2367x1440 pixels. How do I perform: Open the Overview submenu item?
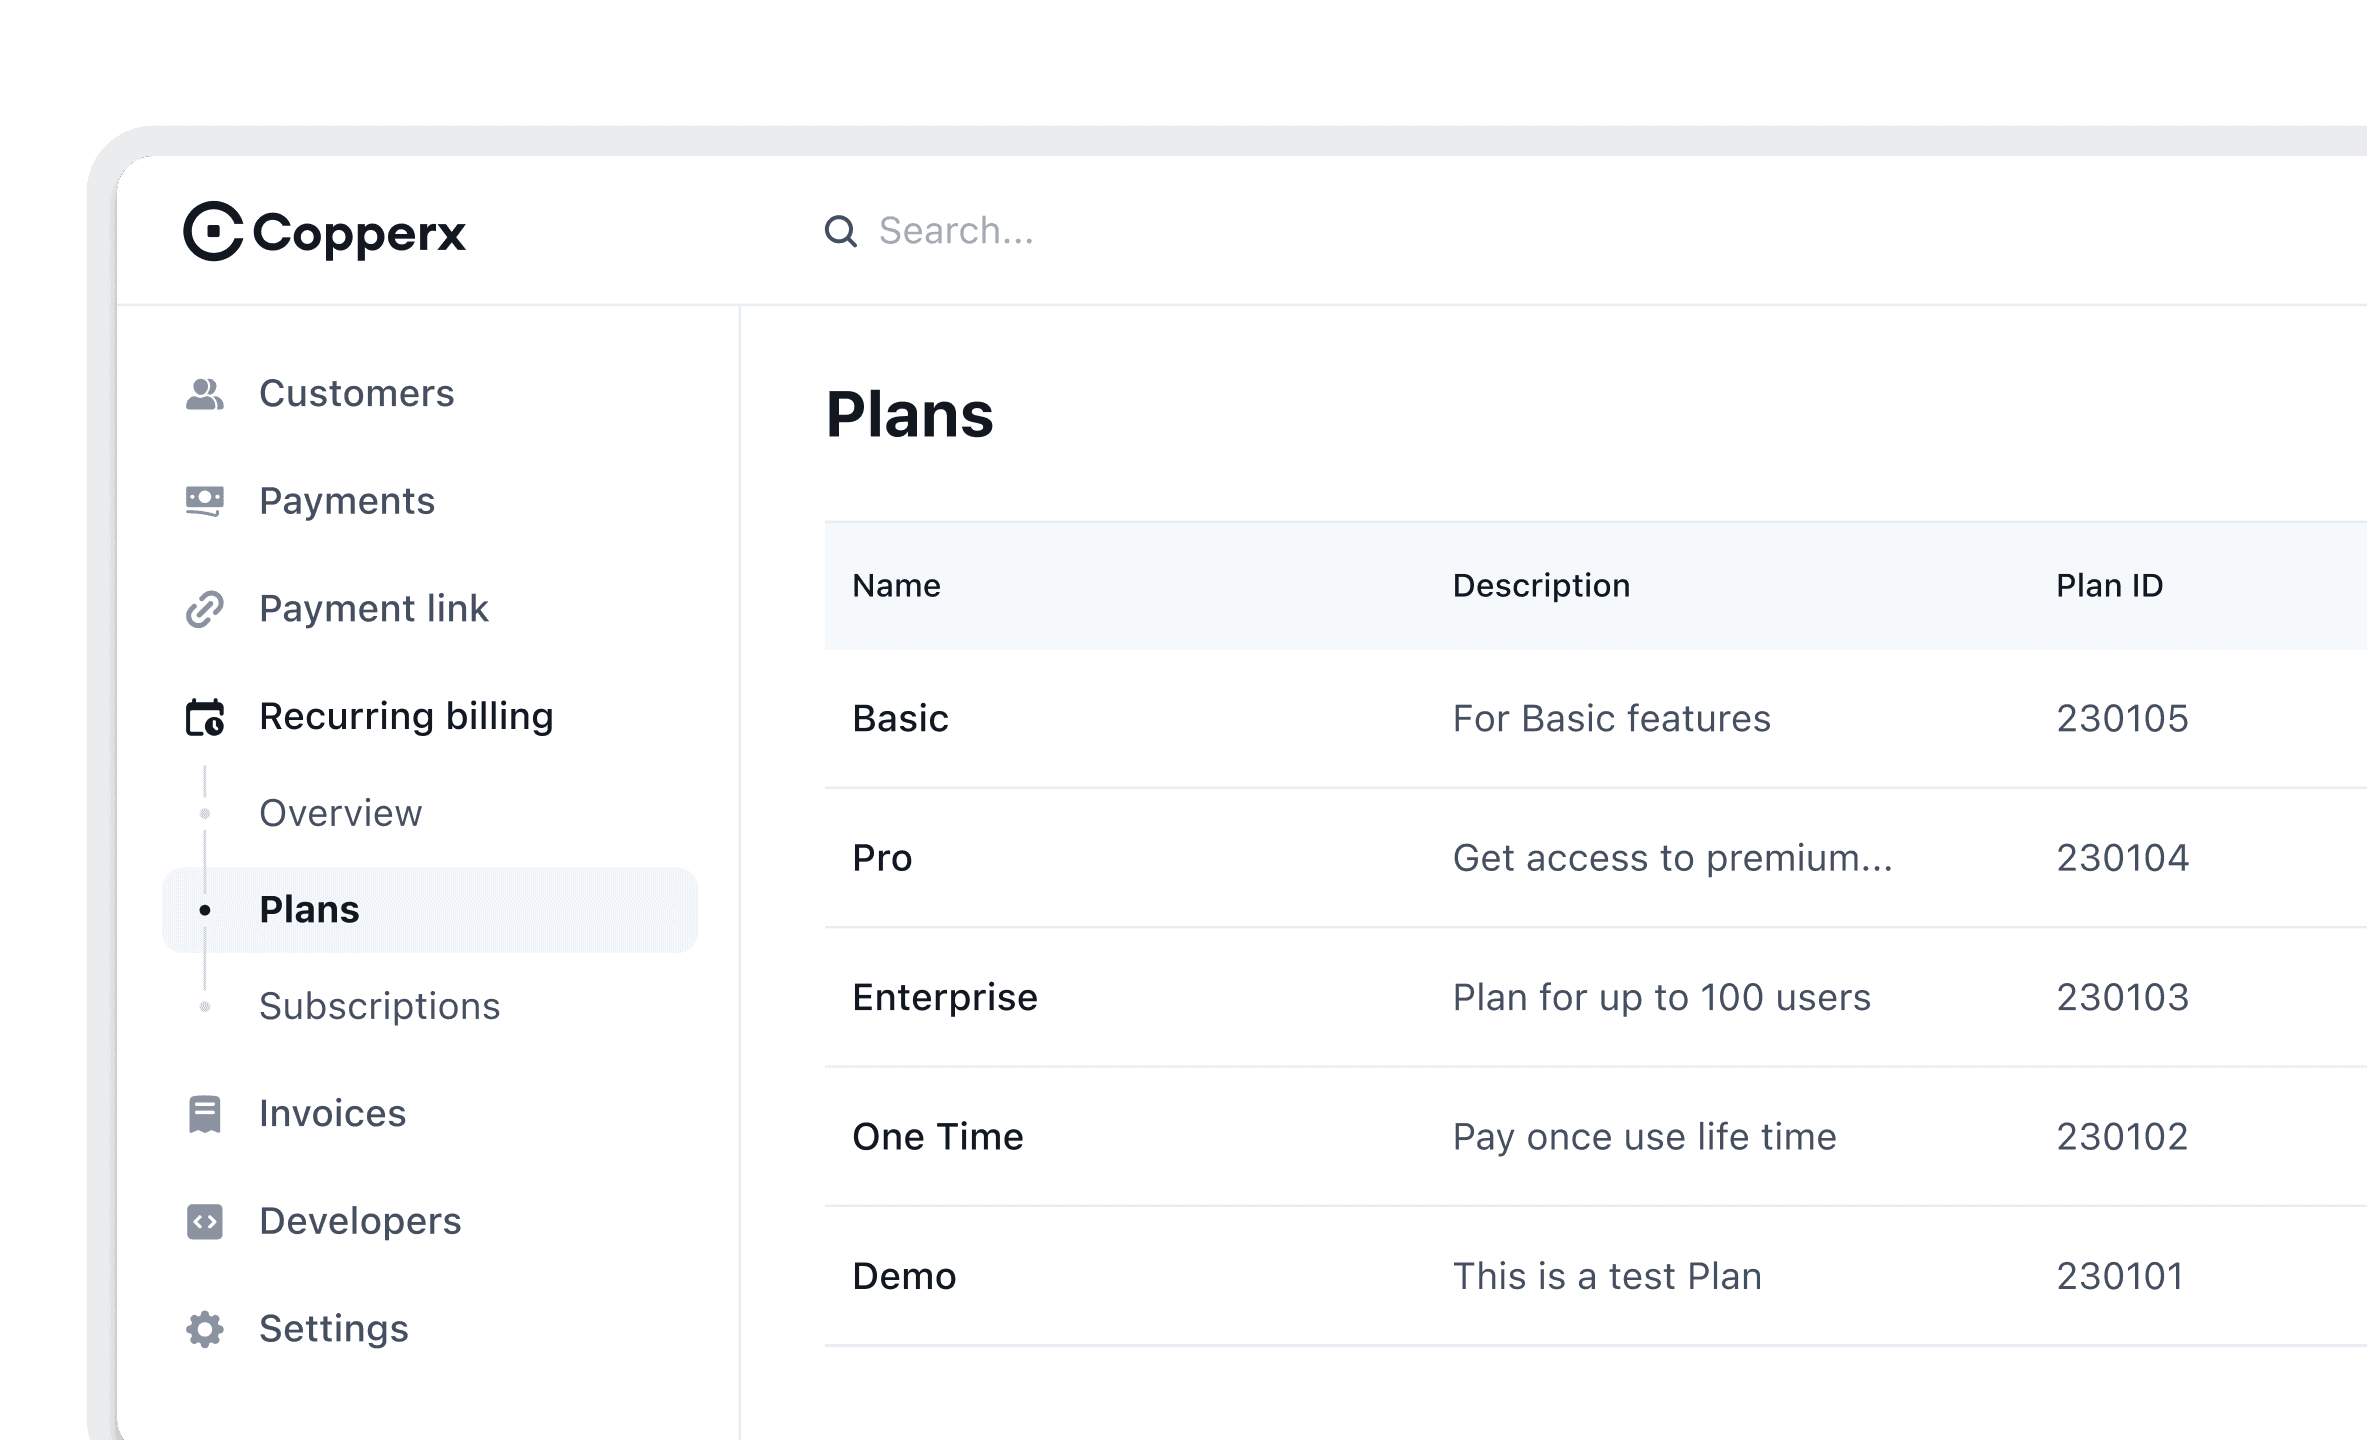click(x=341, y=813)
